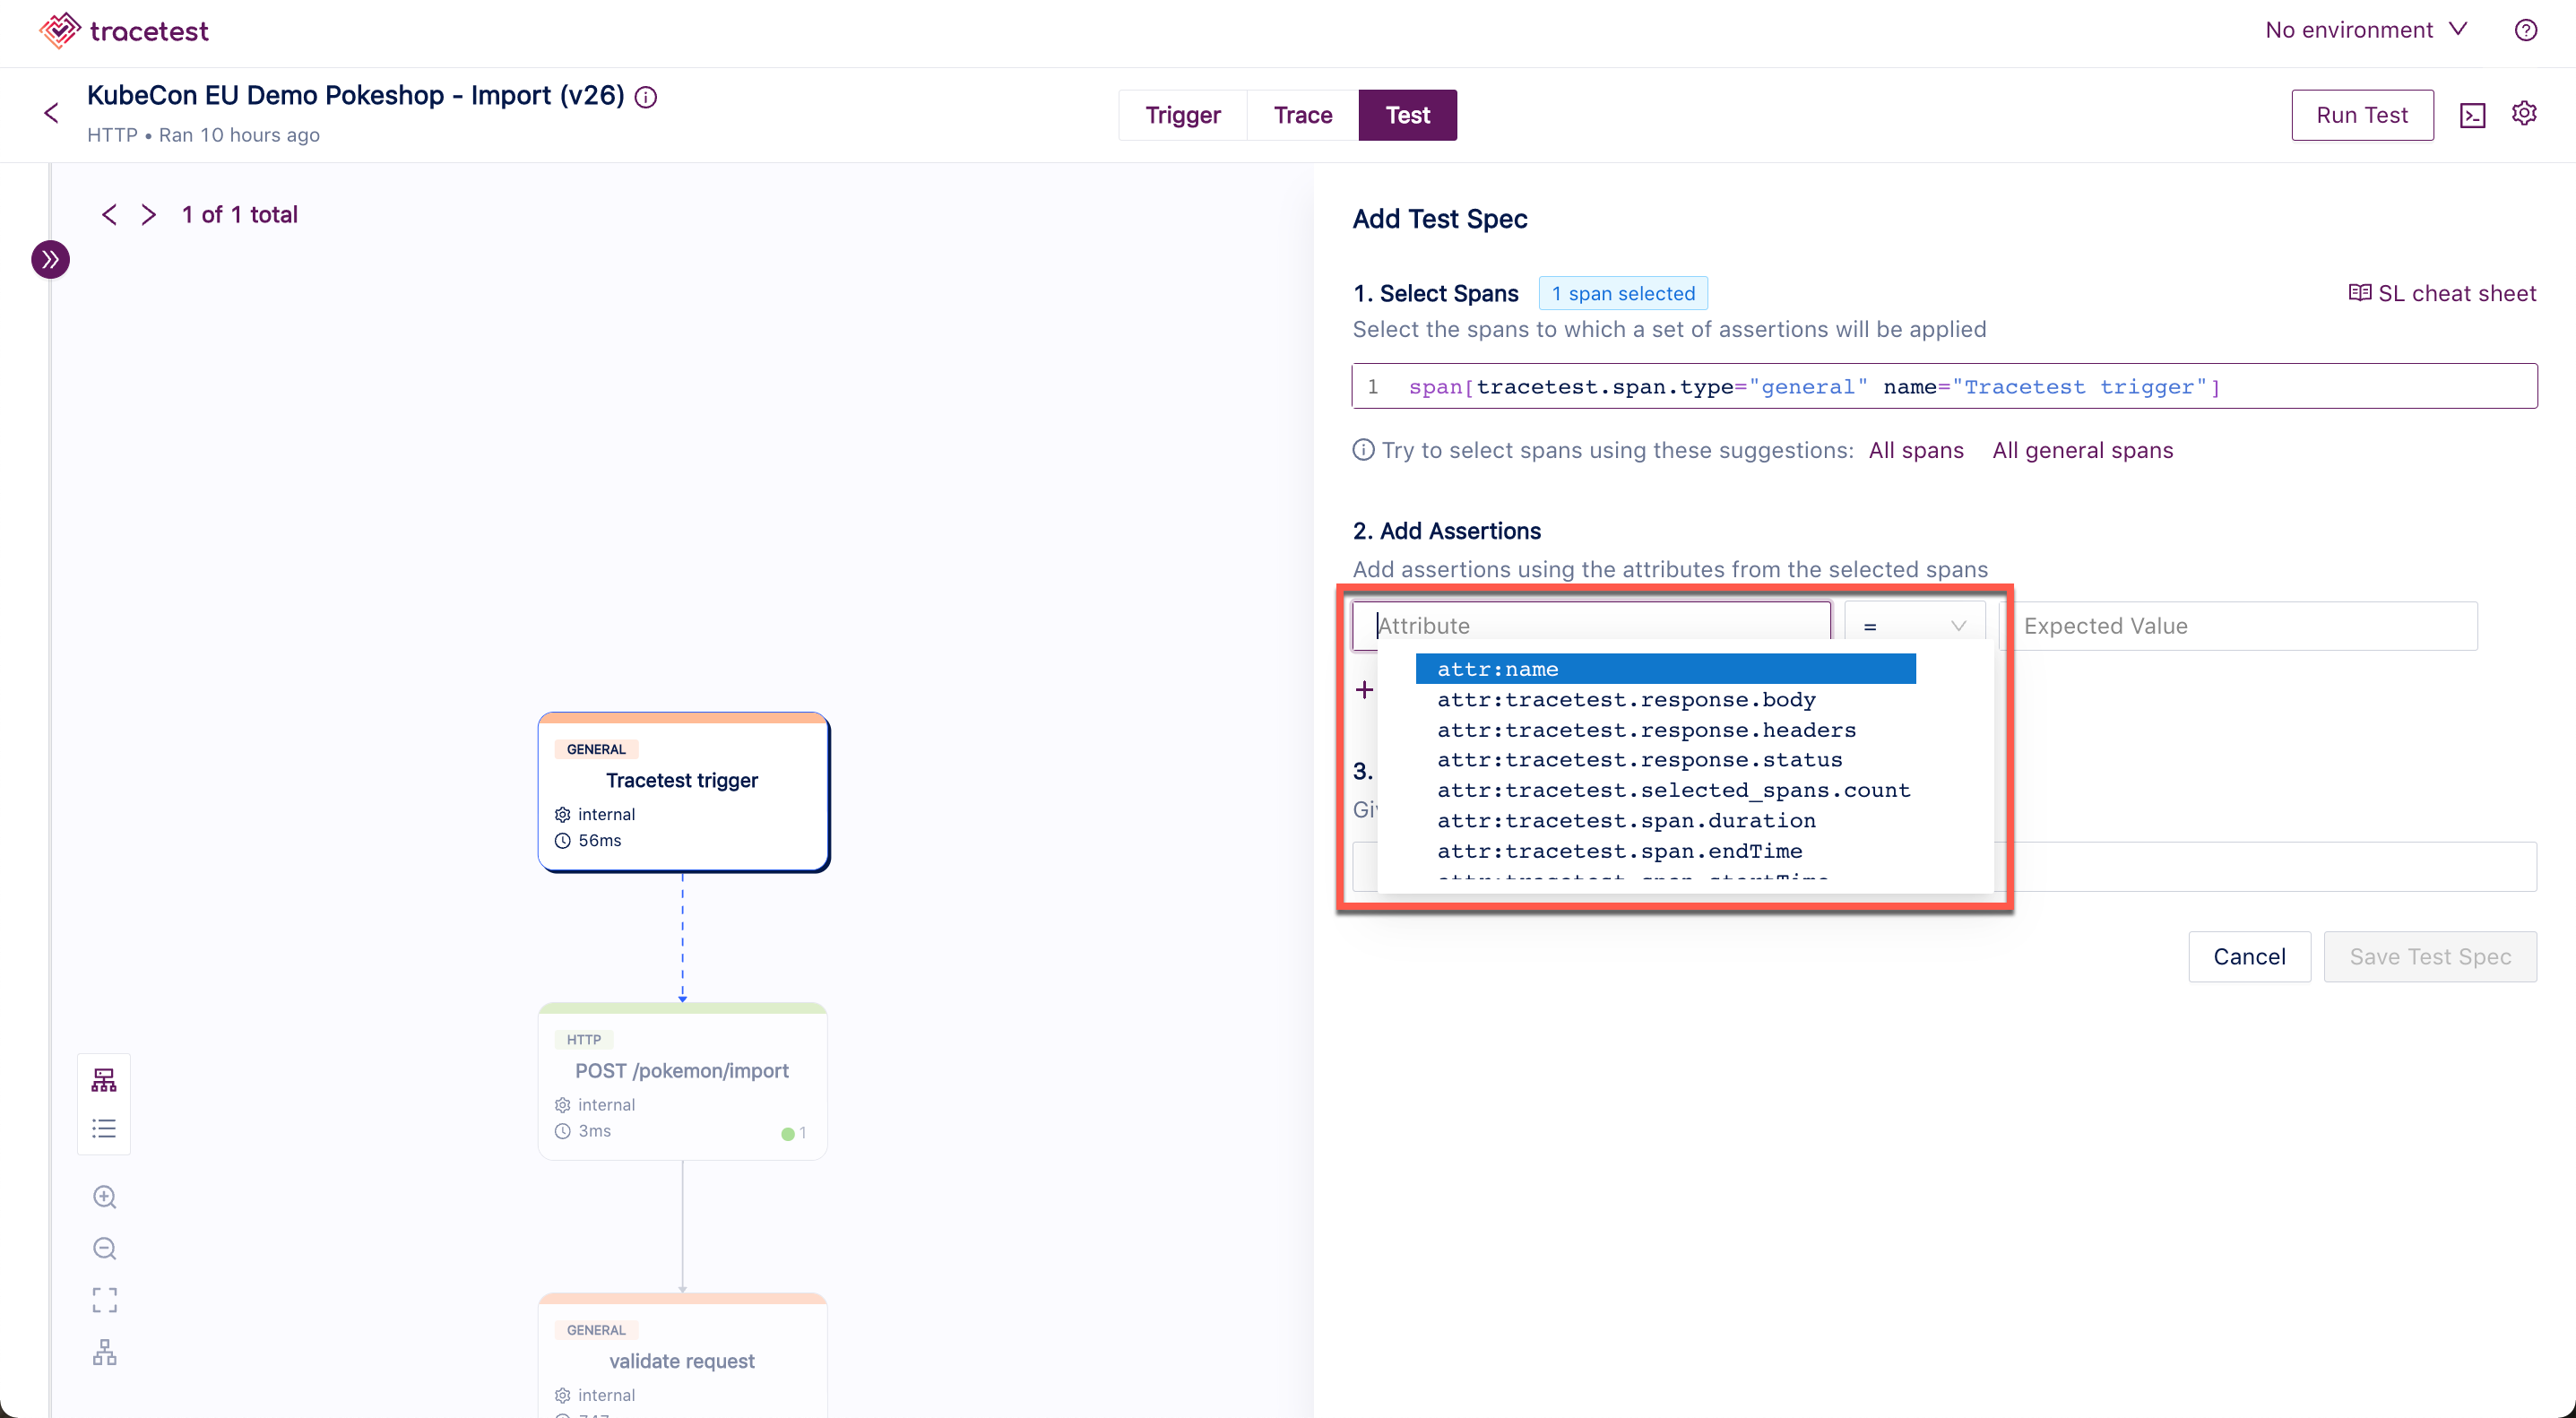Expand the No environment selector
This screenshot has height=1418, width=2576.
click(x=2366, y=30)
